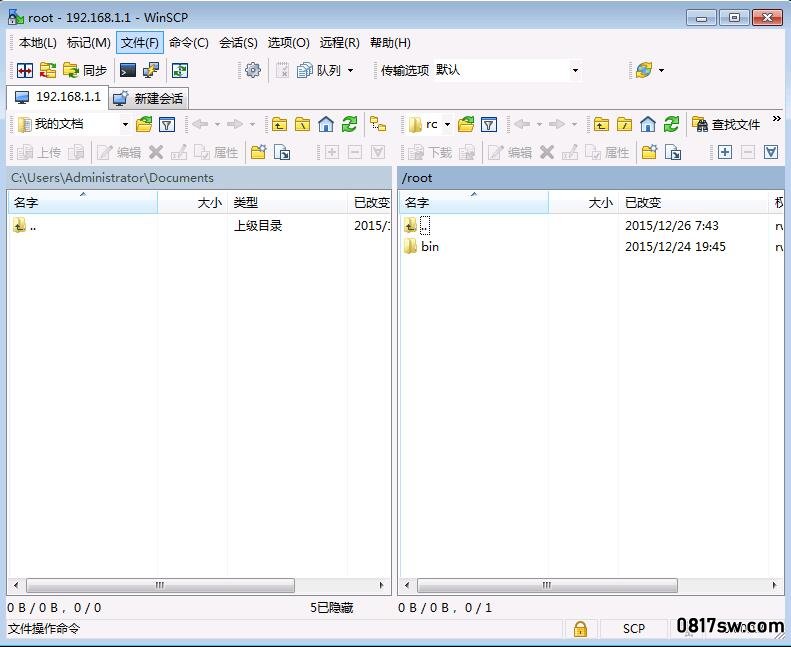Go to remote root directory icon
The height and width of the screenshot is (647, 791).
624,124
